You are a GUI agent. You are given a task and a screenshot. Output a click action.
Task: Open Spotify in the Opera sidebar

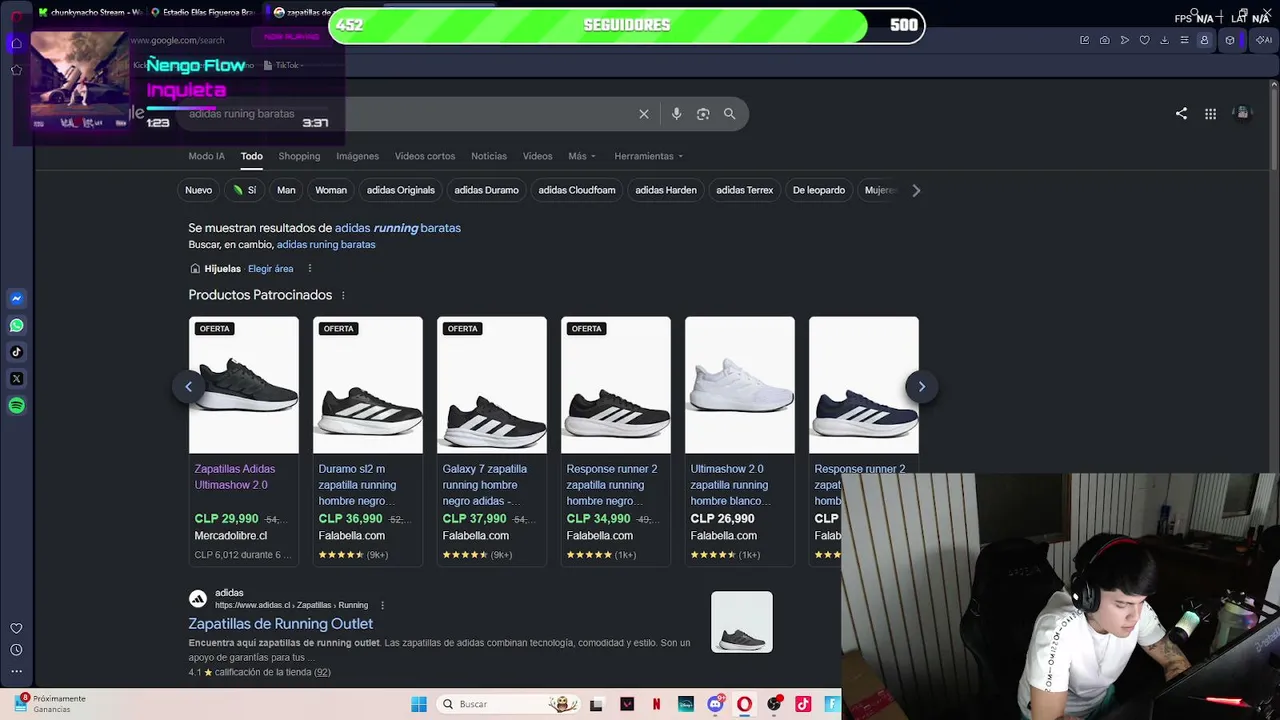[16, 406]
